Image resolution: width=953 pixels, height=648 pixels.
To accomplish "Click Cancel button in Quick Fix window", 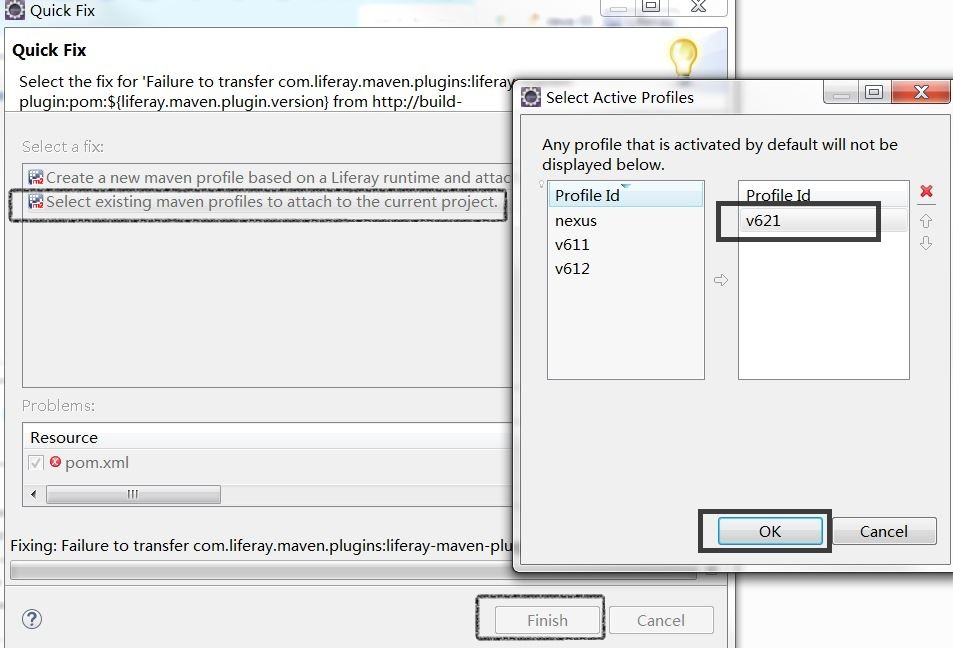I will pos(661,620).
